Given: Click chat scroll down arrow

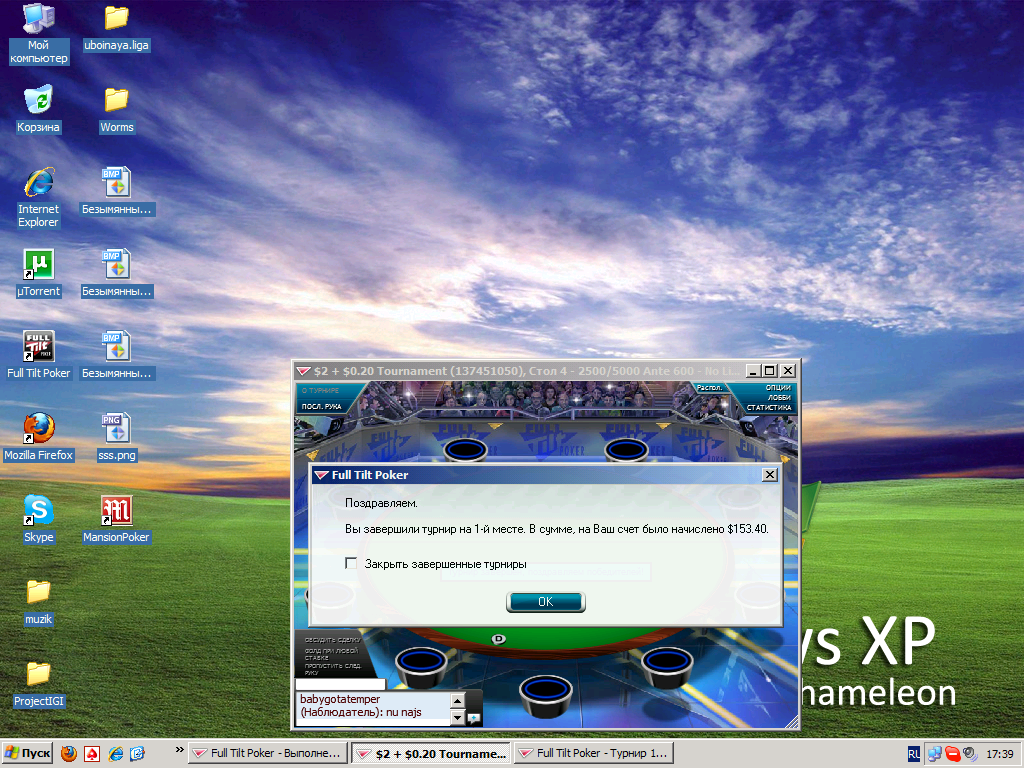Looking at the screenshot, I should pos(458,718).
